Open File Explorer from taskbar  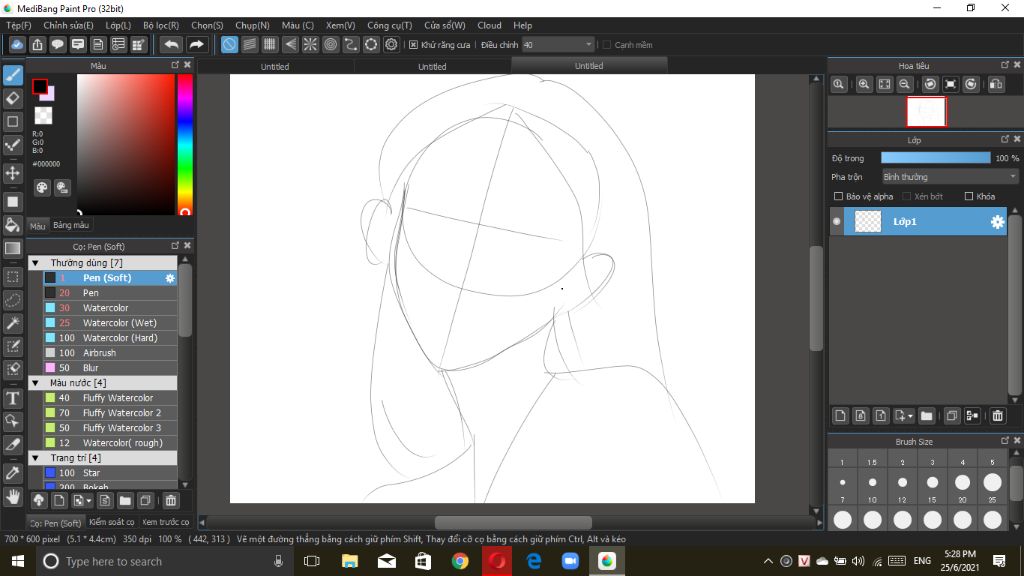[x=350, y=562]
